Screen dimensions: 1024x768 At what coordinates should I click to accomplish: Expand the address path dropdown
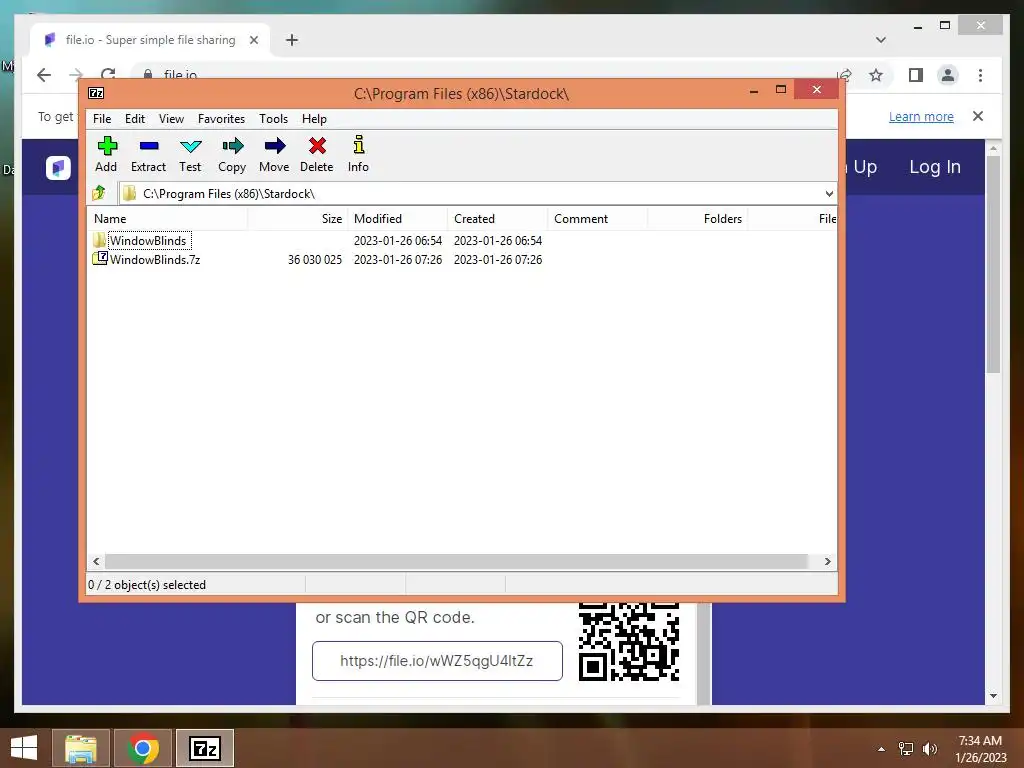pyautogui.click(x=829, y=194)
